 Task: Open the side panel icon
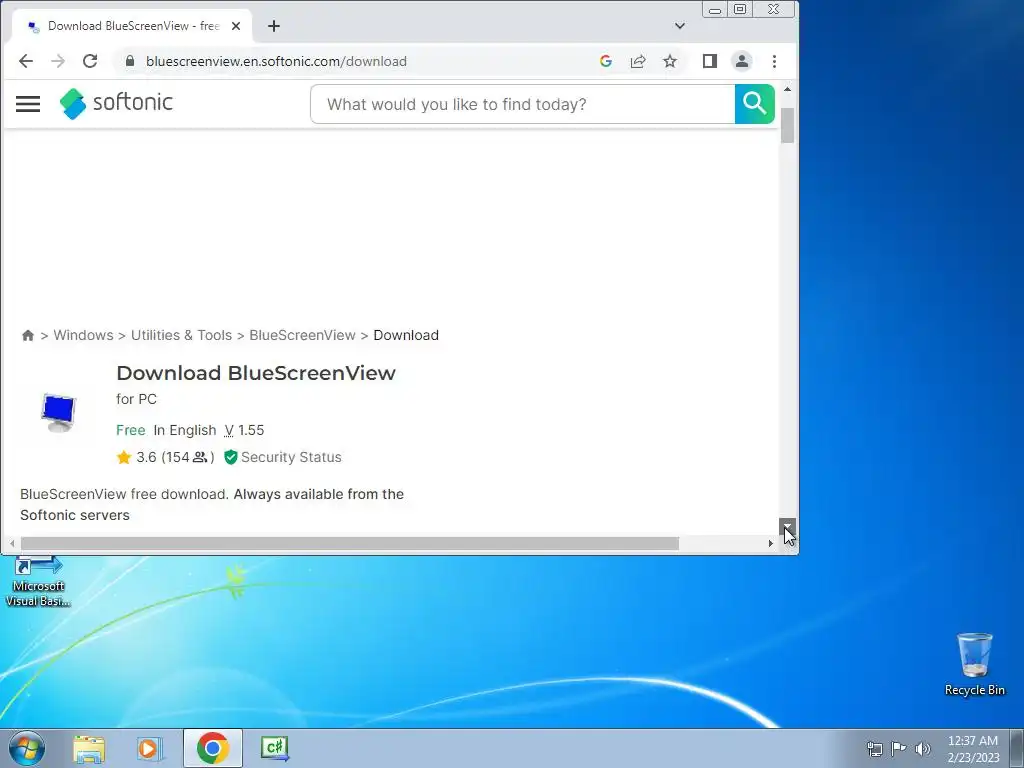click(710, 61)
